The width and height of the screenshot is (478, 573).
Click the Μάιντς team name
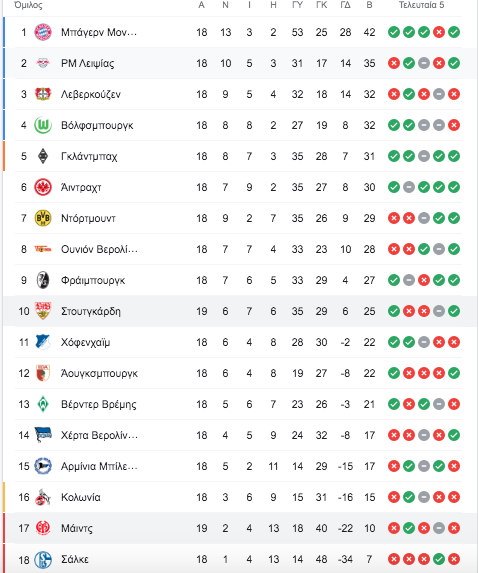point(77,528)
